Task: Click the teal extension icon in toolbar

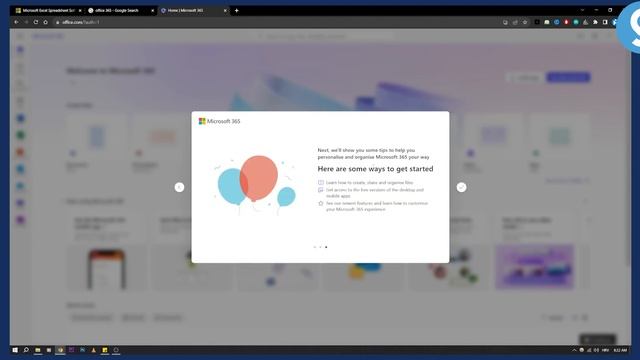Action: pyautogui.click(x=576, y=22)
